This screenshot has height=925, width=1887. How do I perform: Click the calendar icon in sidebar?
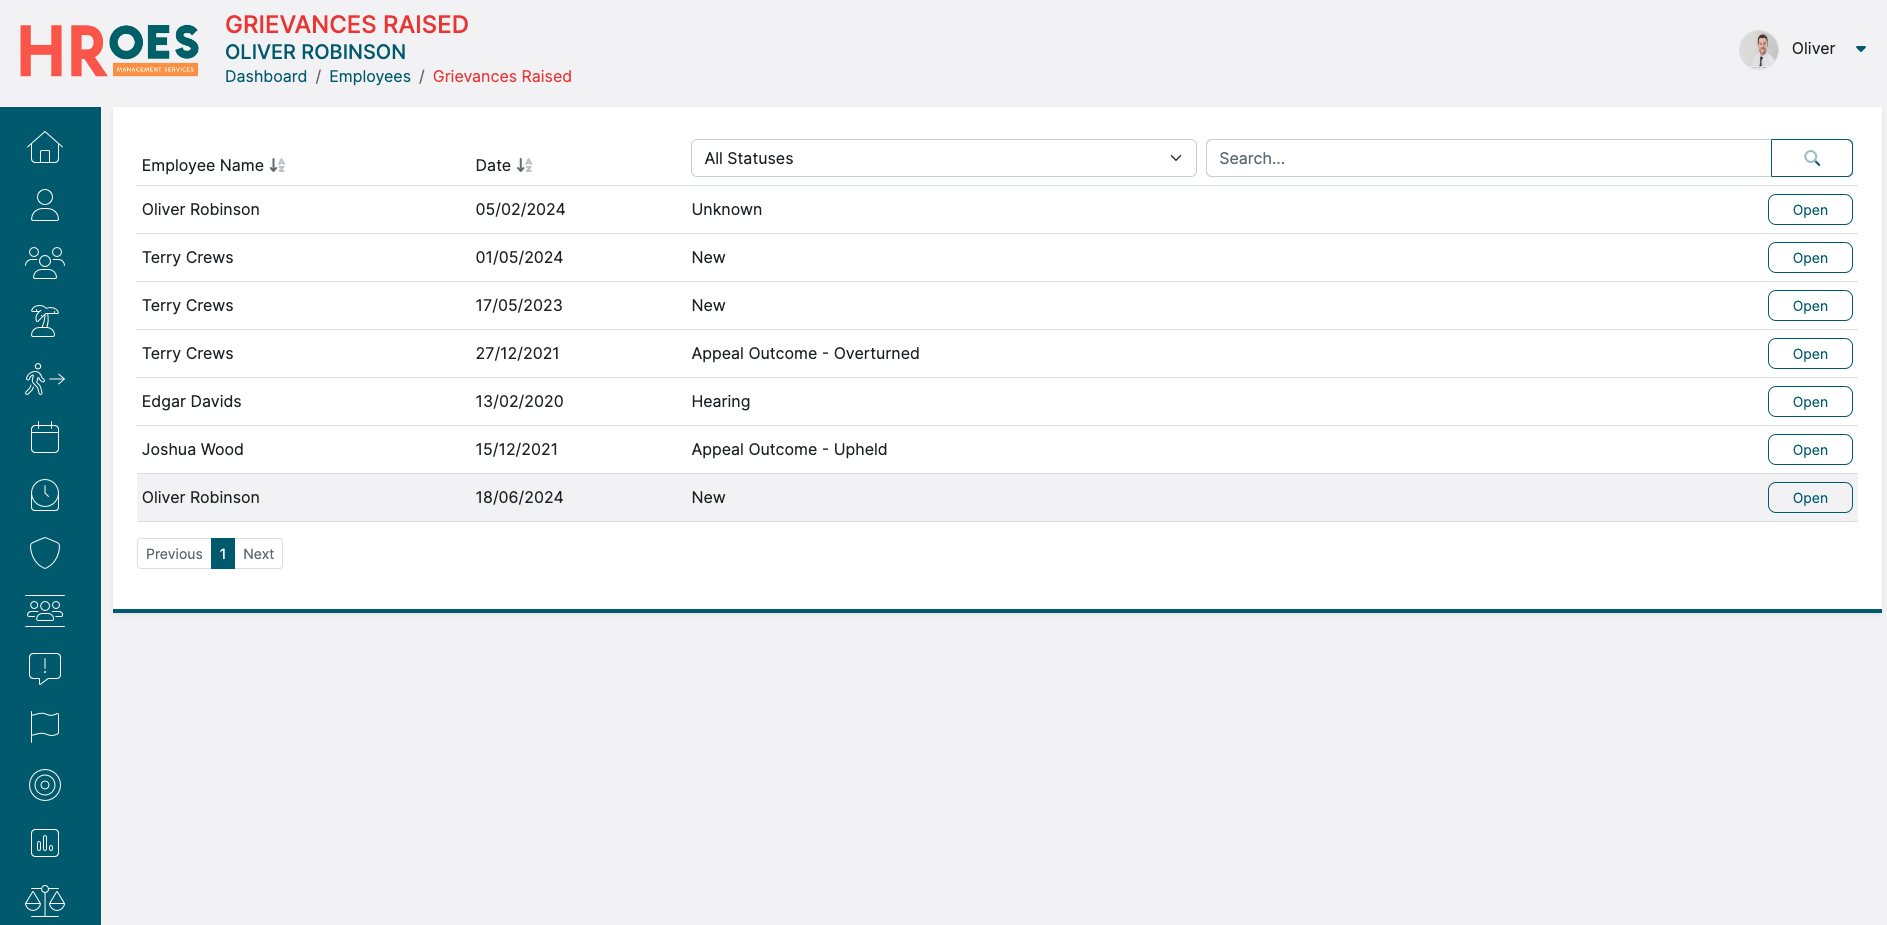click(x=45, y=437)
